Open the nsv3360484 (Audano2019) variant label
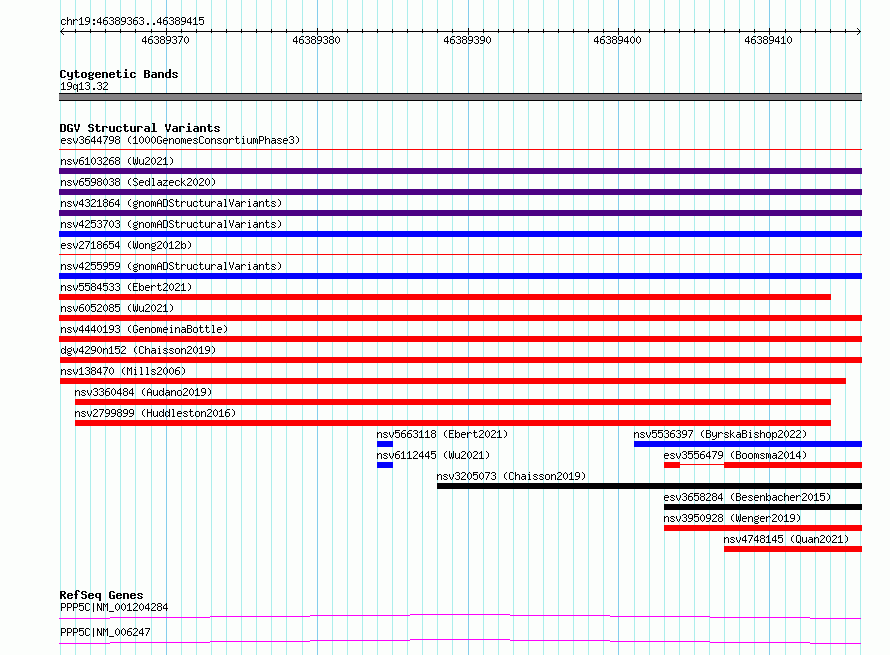This screenshot has height=655, width=890. (143, 392)
